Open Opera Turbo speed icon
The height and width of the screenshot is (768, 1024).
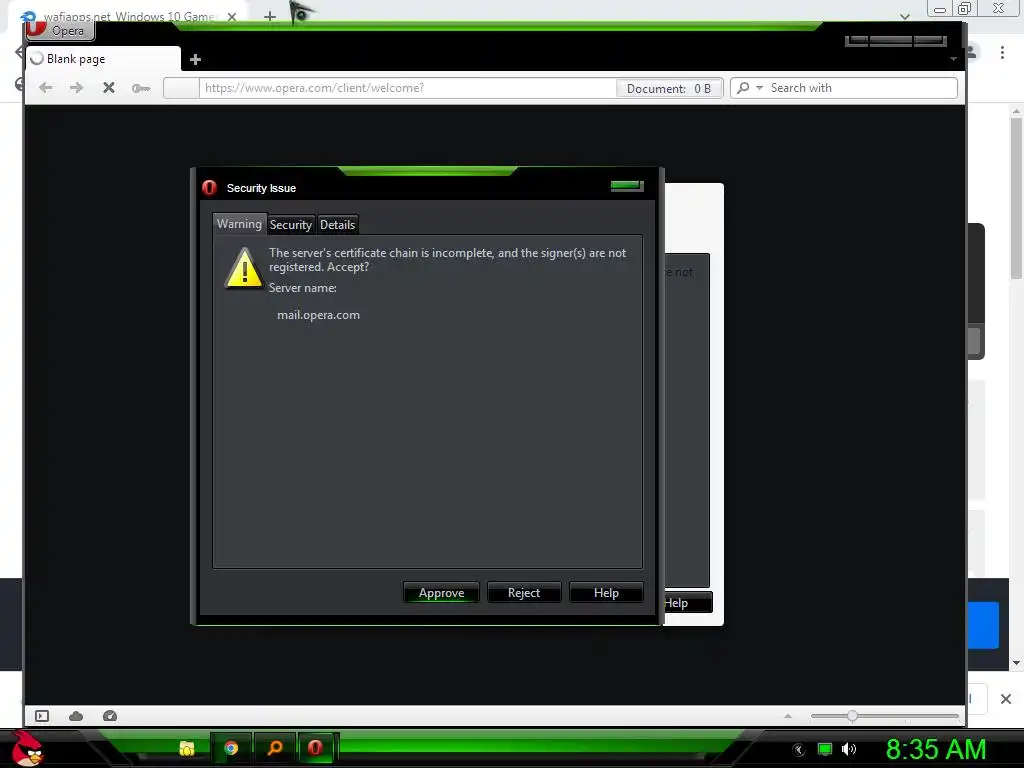pyautogui.click(x=110, y=716)
